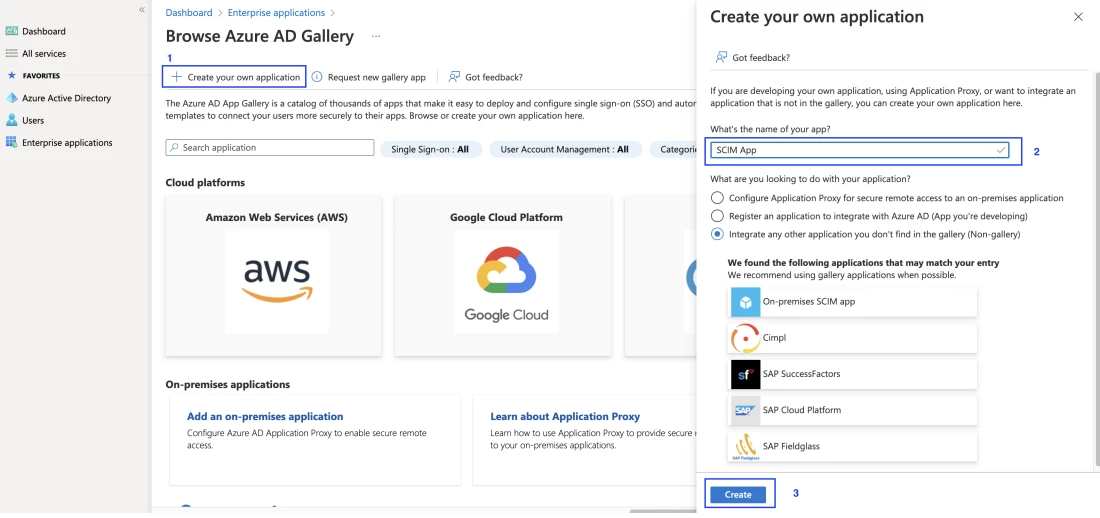
Task: Open Users in the sidebar
Action: click(x=33, y=121)
